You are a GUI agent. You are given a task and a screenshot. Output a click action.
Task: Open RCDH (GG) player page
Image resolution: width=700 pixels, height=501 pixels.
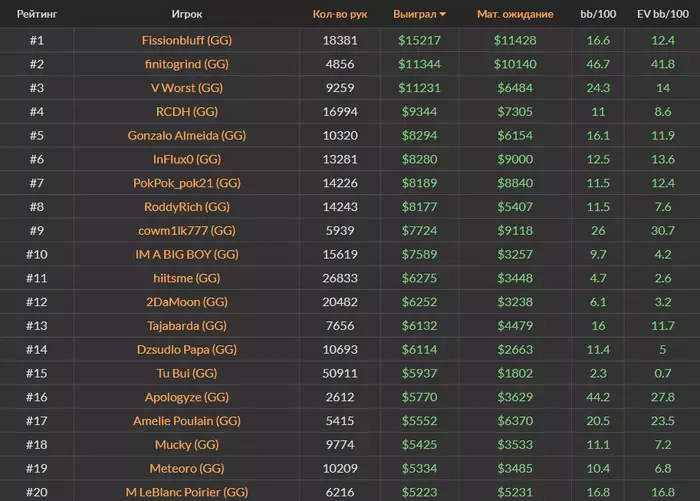[x=186, y=112]
